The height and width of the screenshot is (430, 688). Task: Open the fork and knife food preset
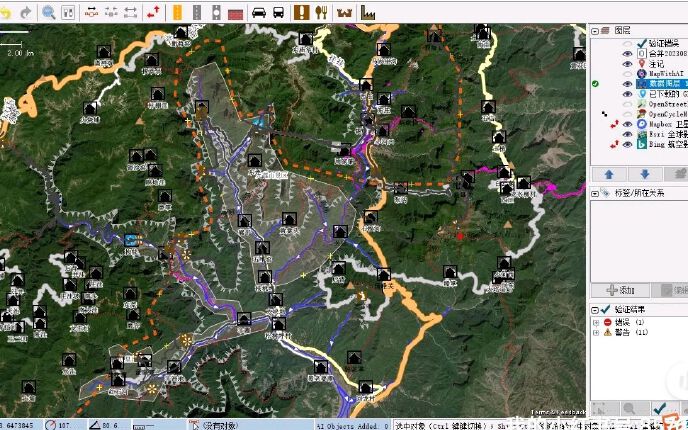pyautogui.click(x=322, y=13)
